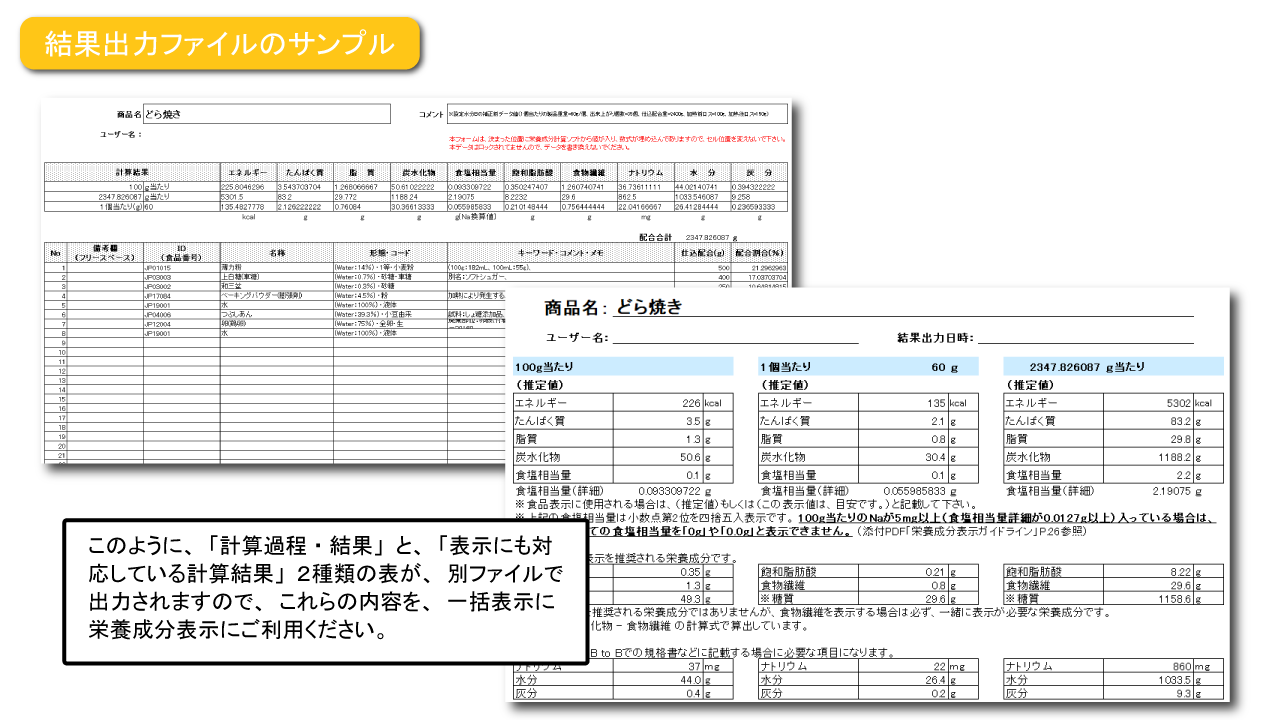Click the 商品名: どら焼き title on the label sheet

(613, 307)
